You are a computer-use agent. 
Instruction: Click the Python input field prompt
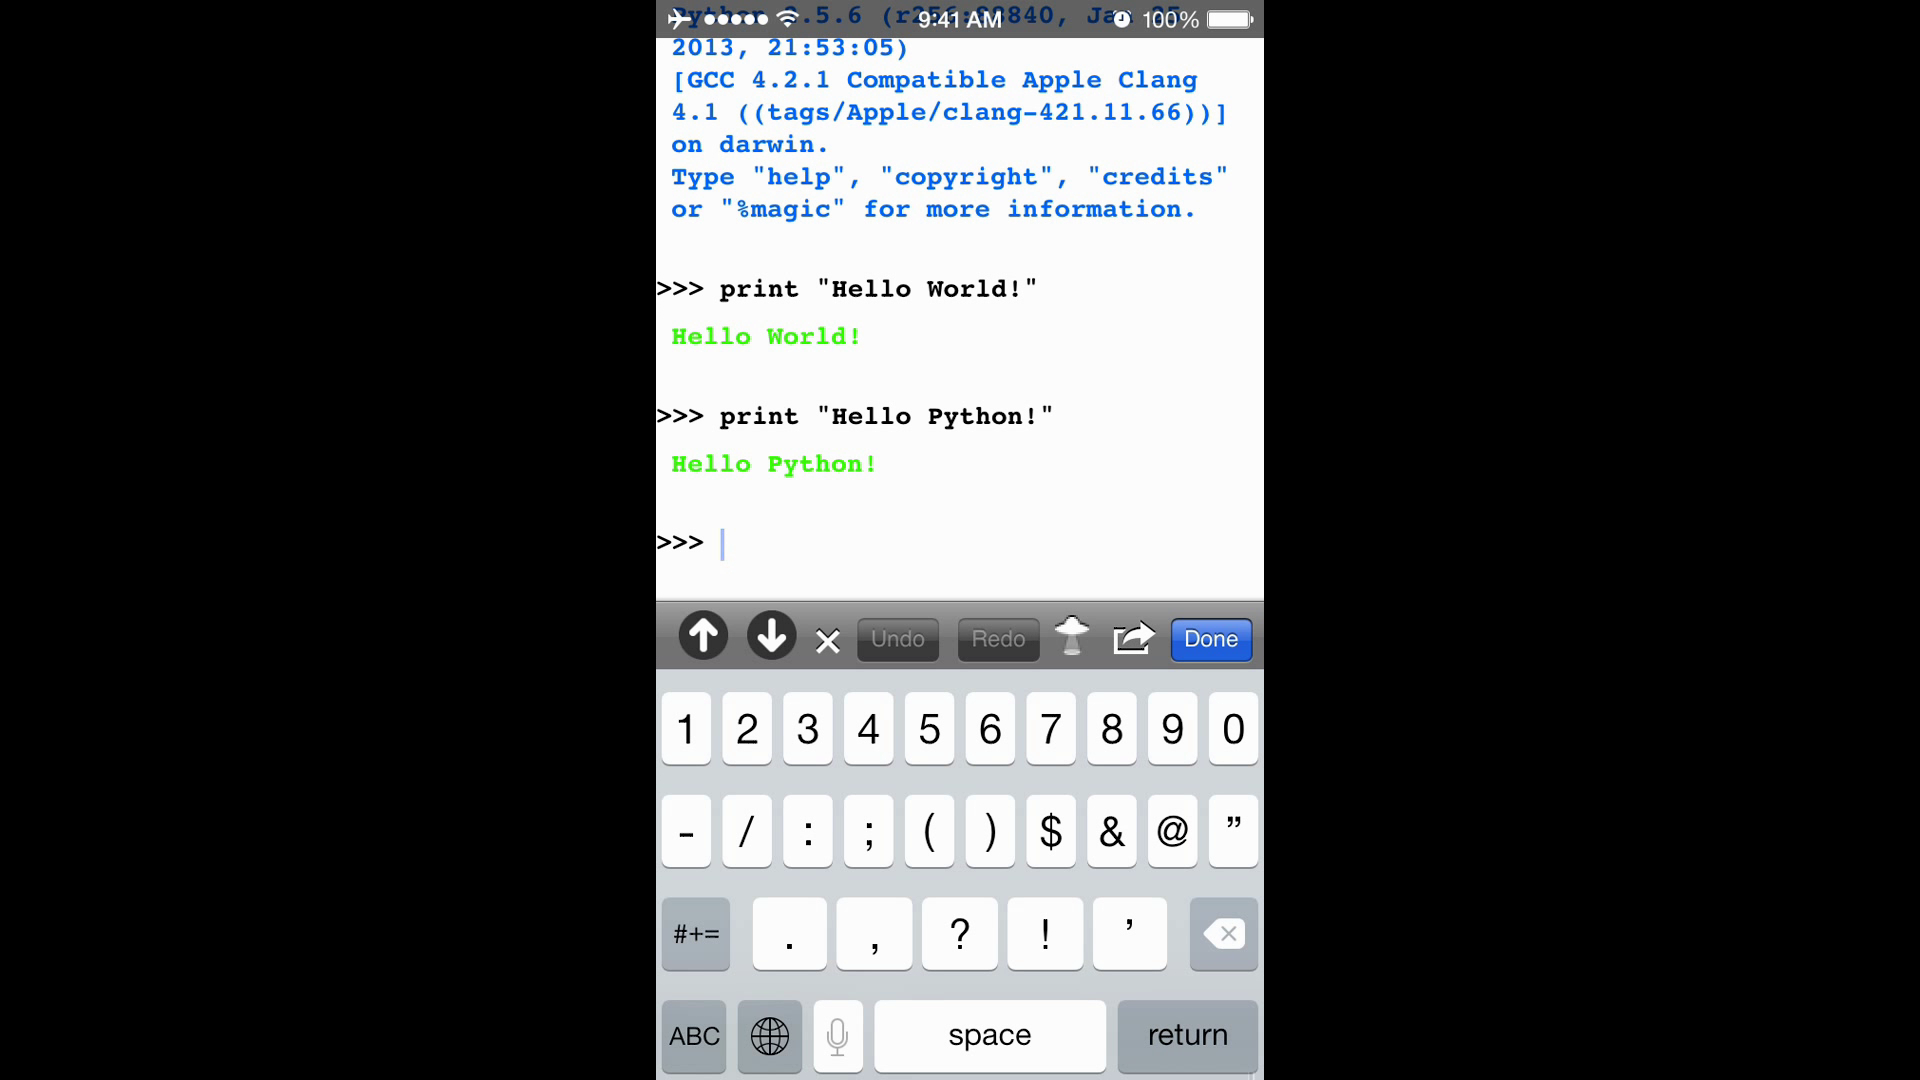click(721, 542)
